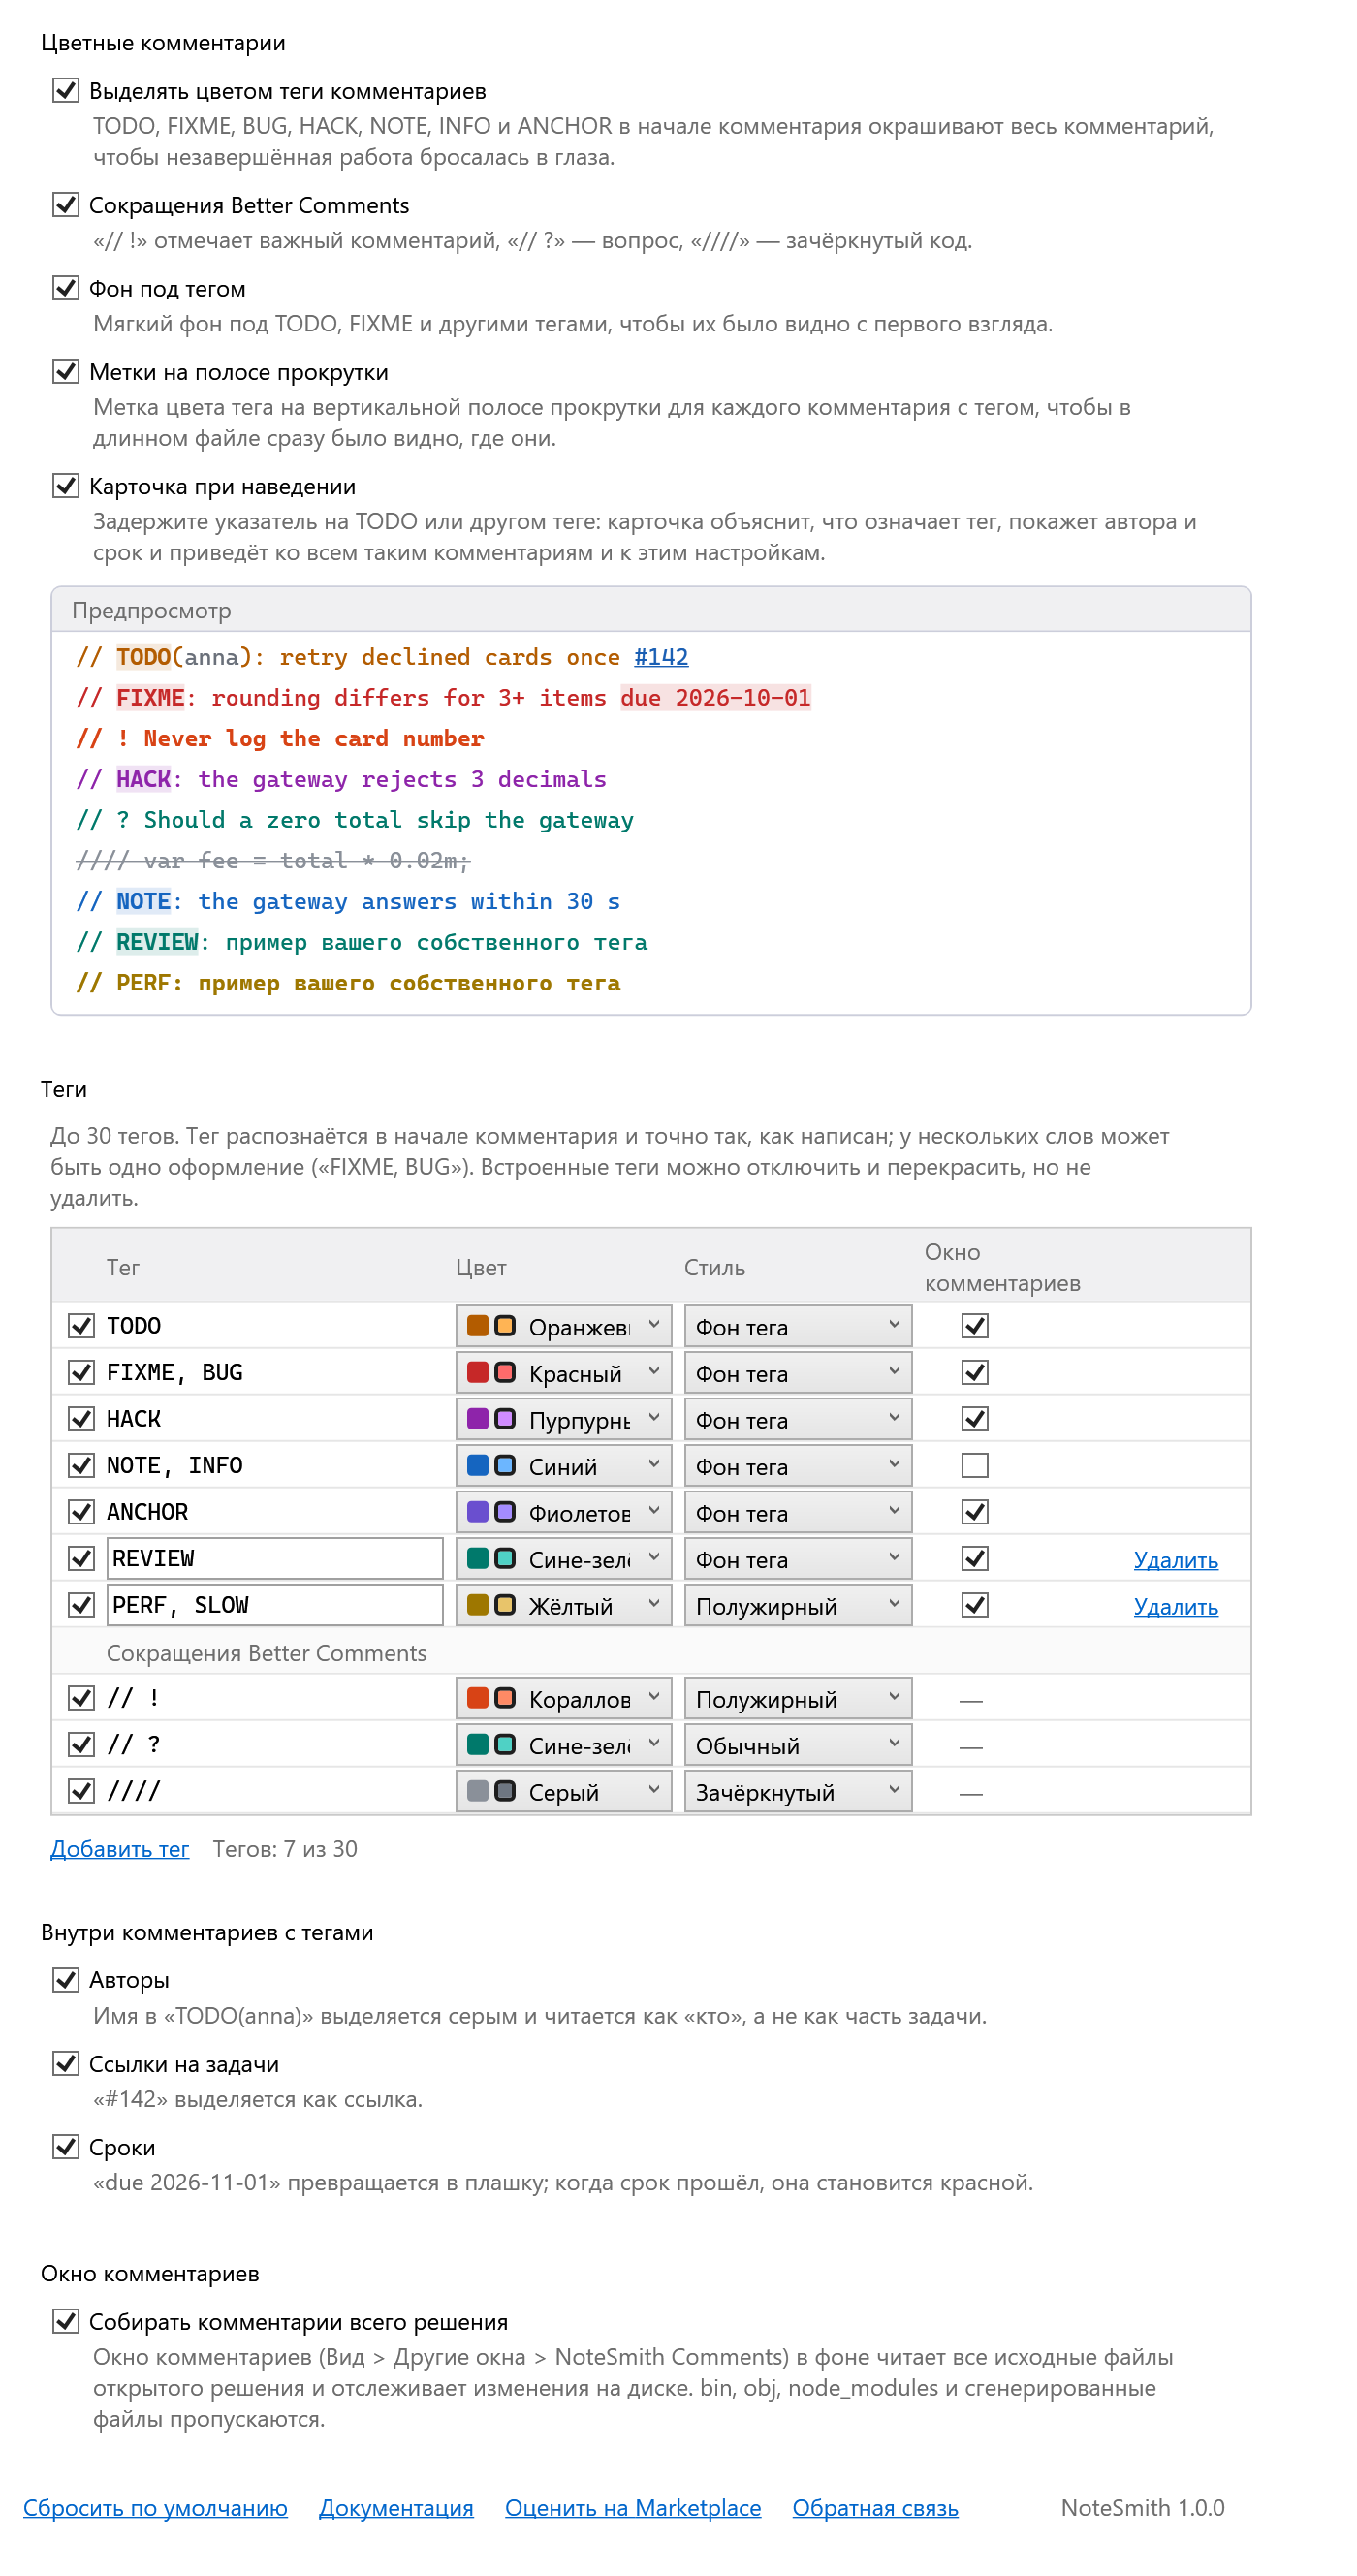Uncheck 'Карточка при наведении'
This screenshot has width=1357, height=2576.
pyautogui.click(x=66, y=486)
